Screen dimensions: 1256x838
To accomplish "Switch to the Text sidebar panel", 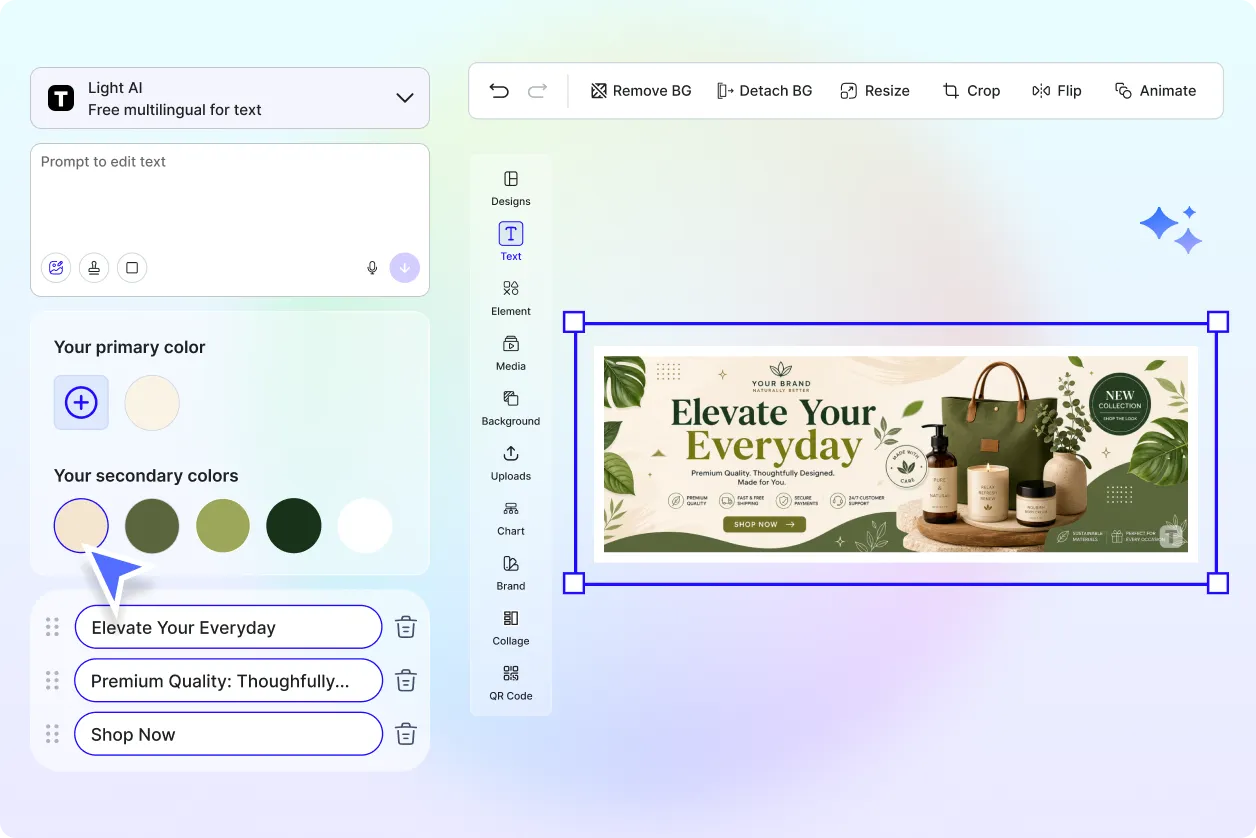I will [511, 242].
